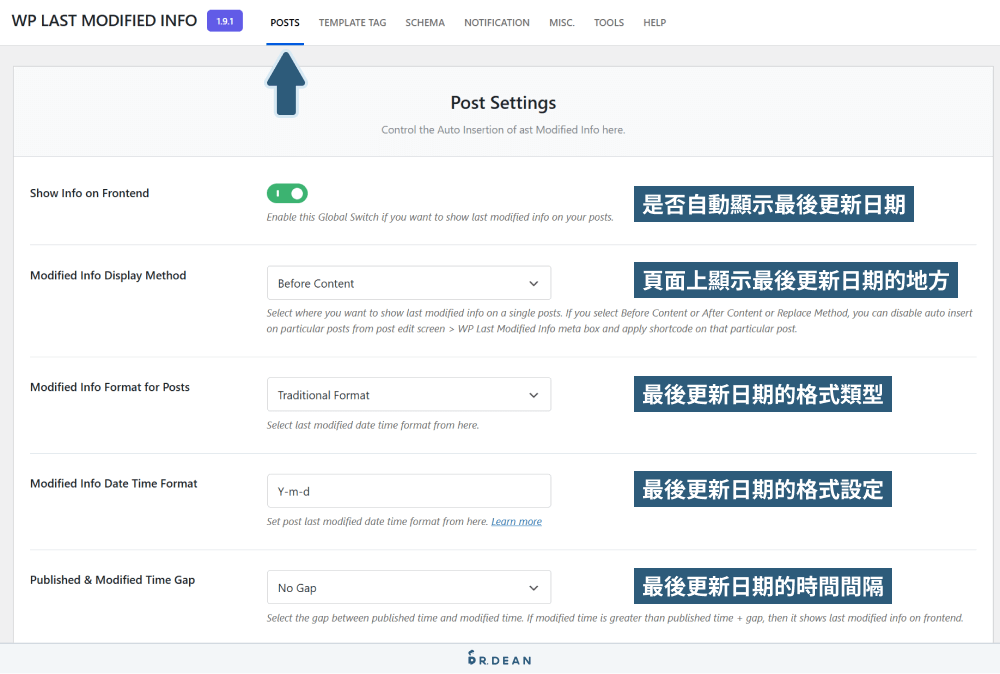Go to the SCHEMA tab
Image resolution: width=1000 pixels, height=674 pixels.
point(425,23)
